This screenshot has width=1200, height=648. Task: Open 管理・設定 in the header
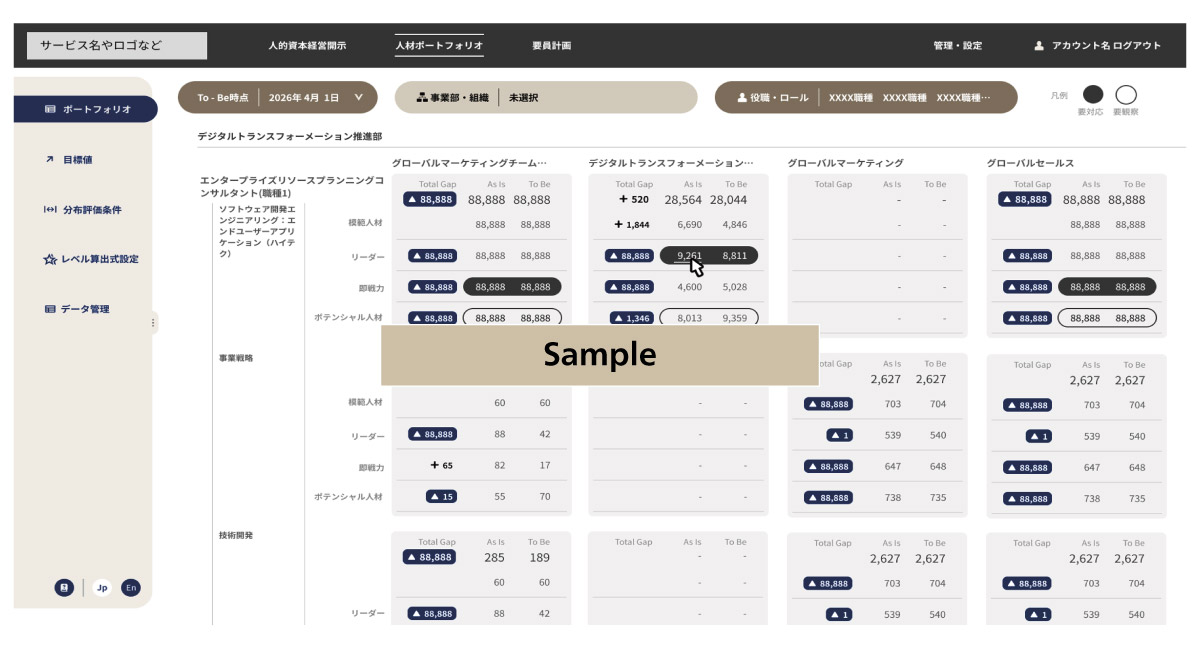[x=957, y=46]
